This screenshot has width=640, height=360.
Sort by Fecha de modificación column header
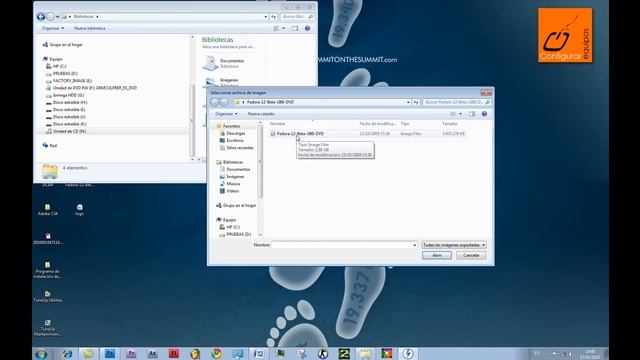378,123
